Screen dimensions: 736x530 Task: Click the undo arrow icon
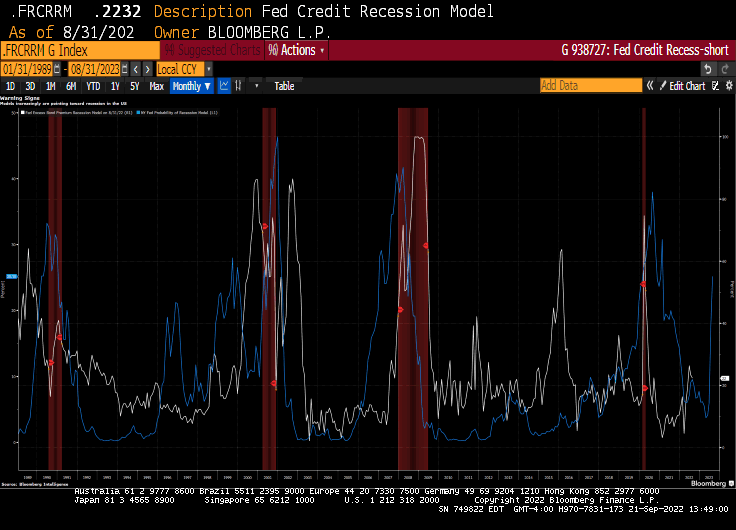[x=708, y=68]
